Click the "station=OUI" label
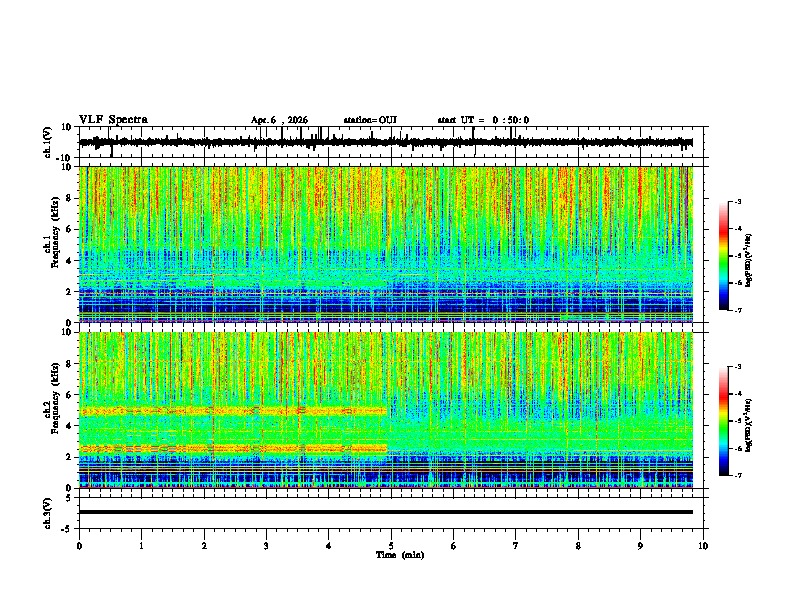Screen dimensions: 792x612 click(370, 120)
